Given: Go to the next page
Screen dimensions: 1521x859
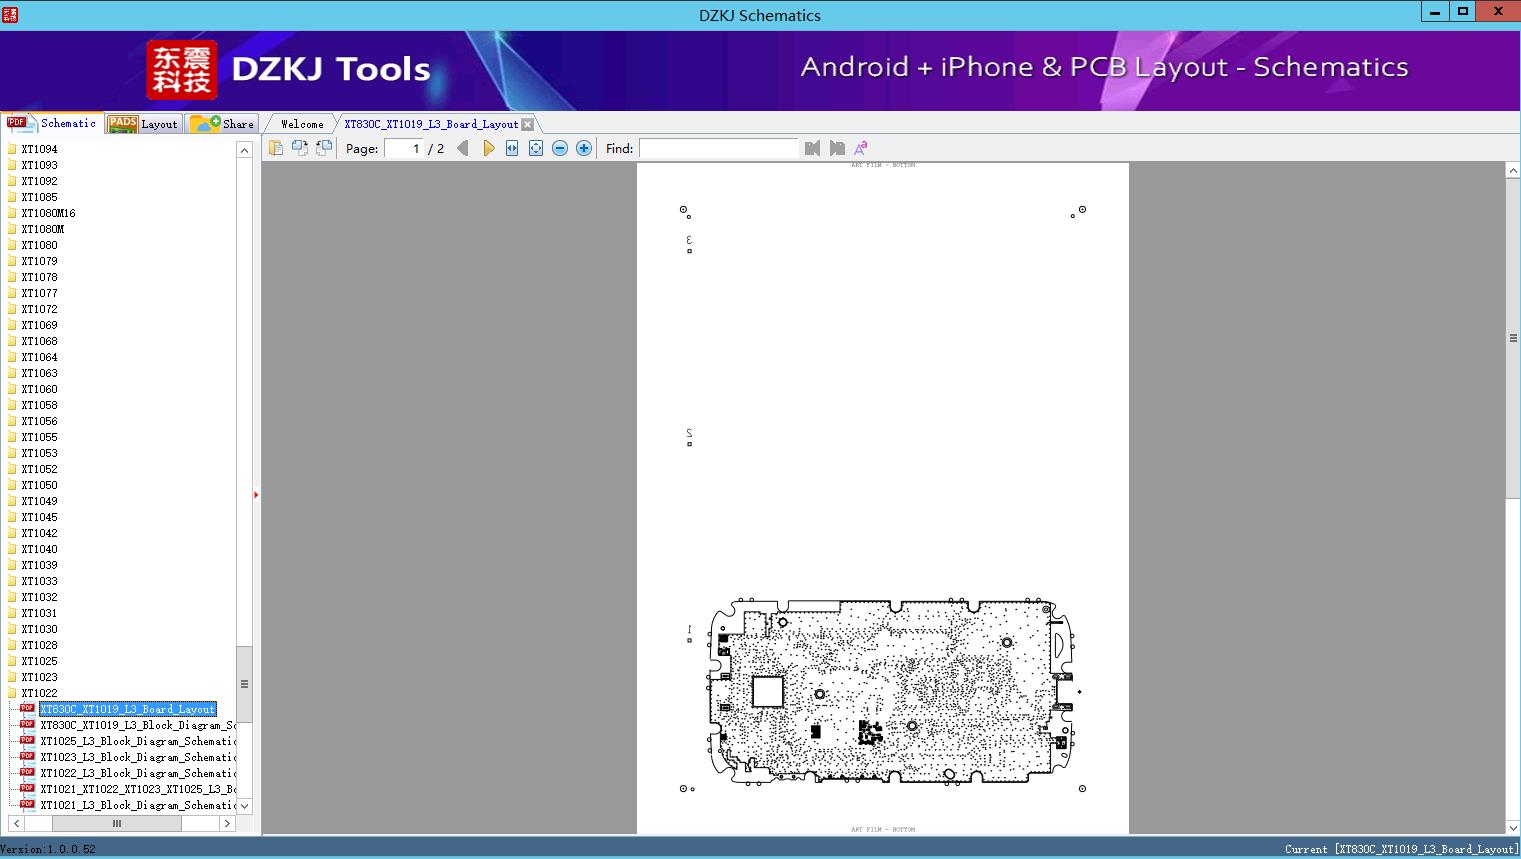Looking at the screenshot, I should (x=488, y=148).
